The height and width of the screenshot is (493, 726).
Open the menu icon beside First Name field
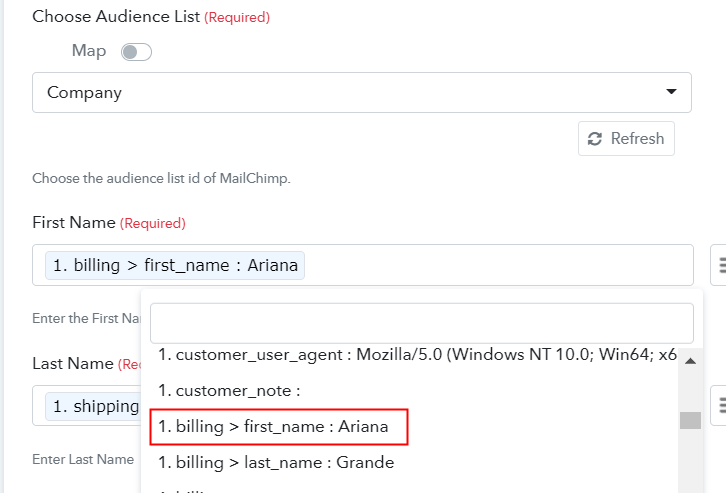[720, 265]
